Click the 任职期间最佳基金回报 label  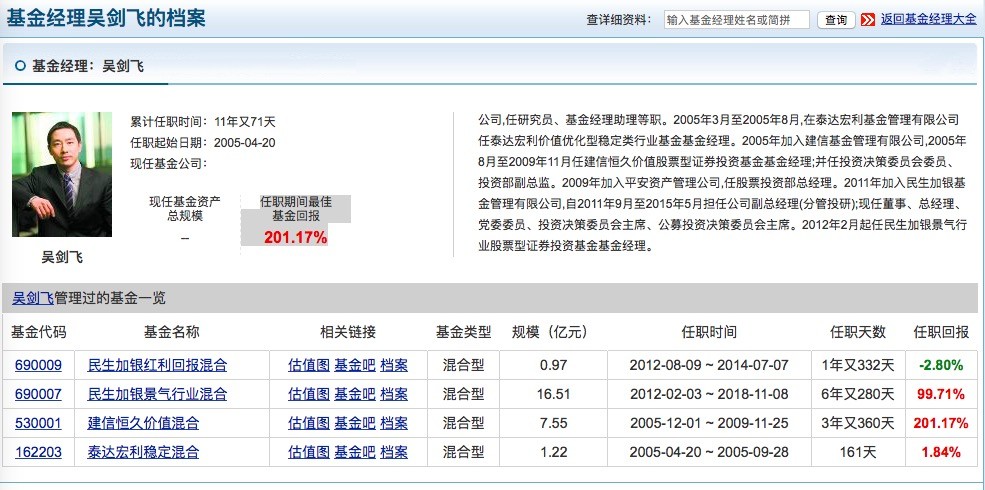click(296, 209)
